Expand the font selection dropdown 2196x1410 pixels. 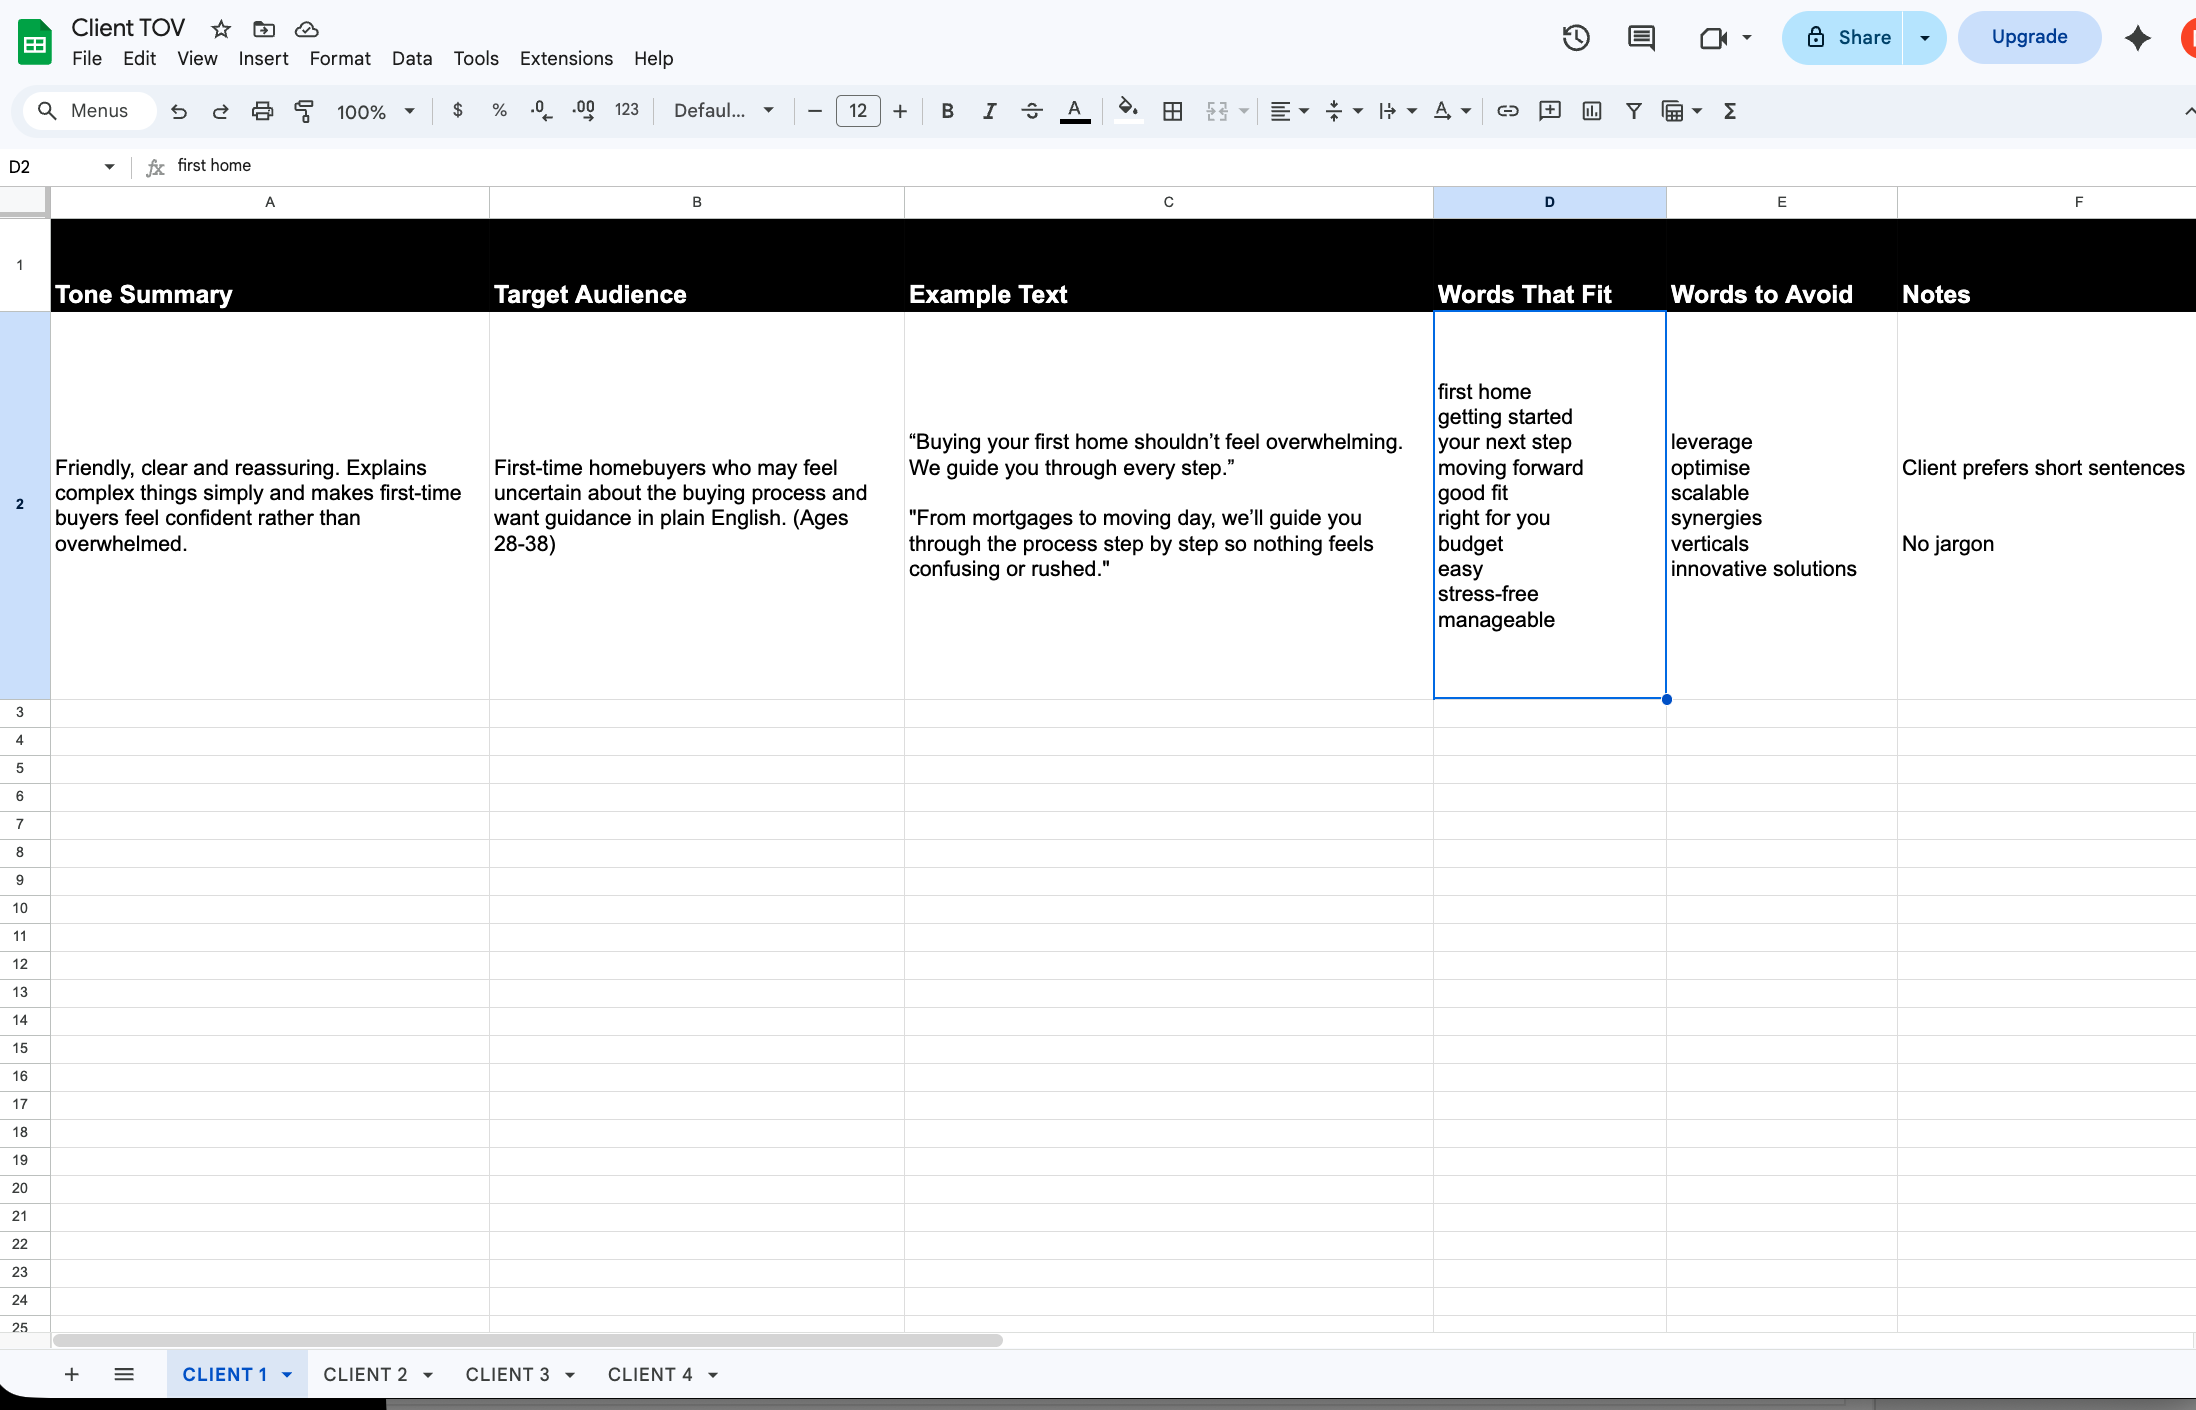pyautogui.click(x=723, y=111)
